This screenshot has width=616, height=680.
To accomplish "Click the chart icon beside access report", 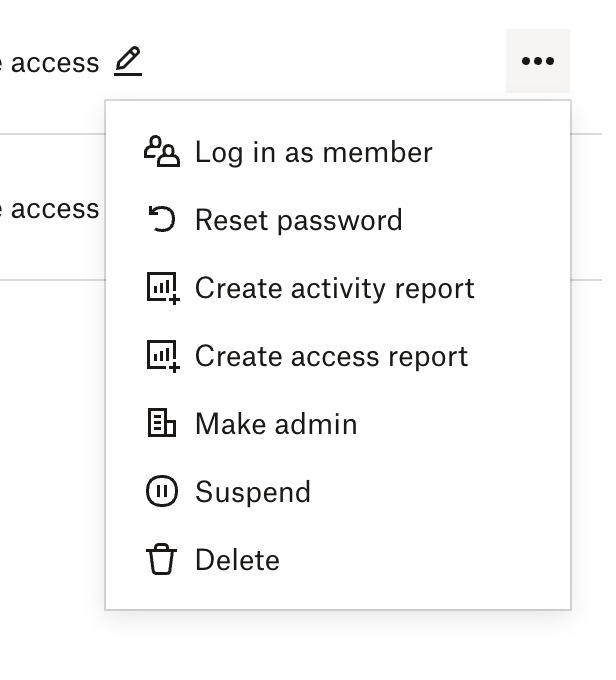I will pos(162,356).
